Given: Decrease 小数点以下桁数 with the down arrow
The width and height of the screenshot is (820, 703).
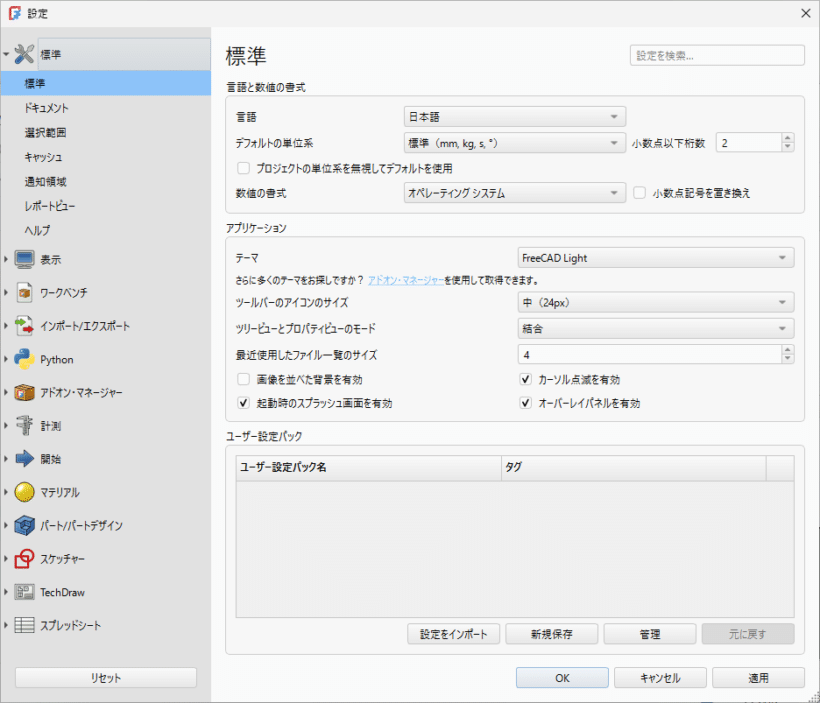Looking at the screenshot, I should click(788, 148).
